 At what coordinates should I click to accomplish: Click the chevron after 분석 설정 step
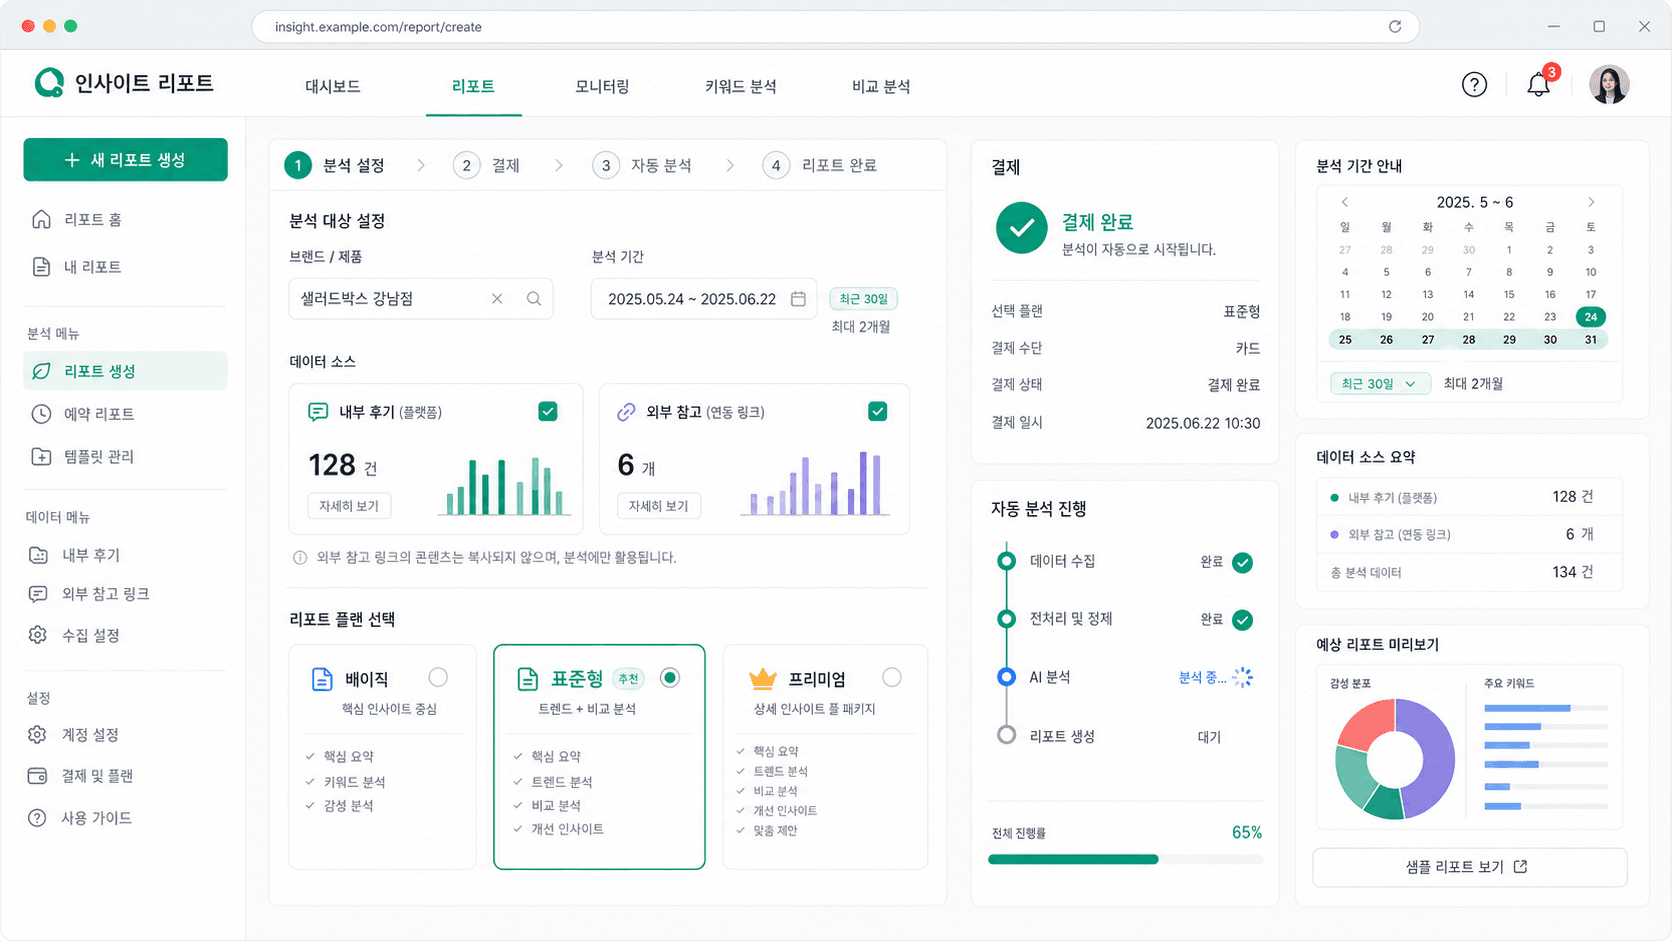[421, 165]
